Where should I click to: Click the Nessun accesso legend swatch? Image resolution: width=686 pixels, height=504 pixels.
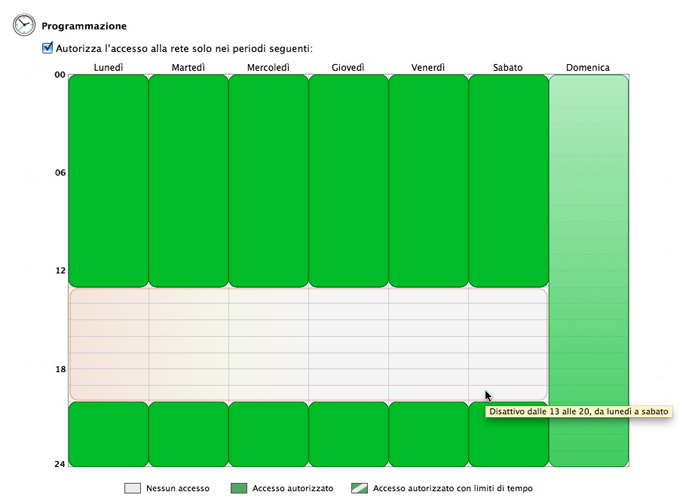pos(132,488)
